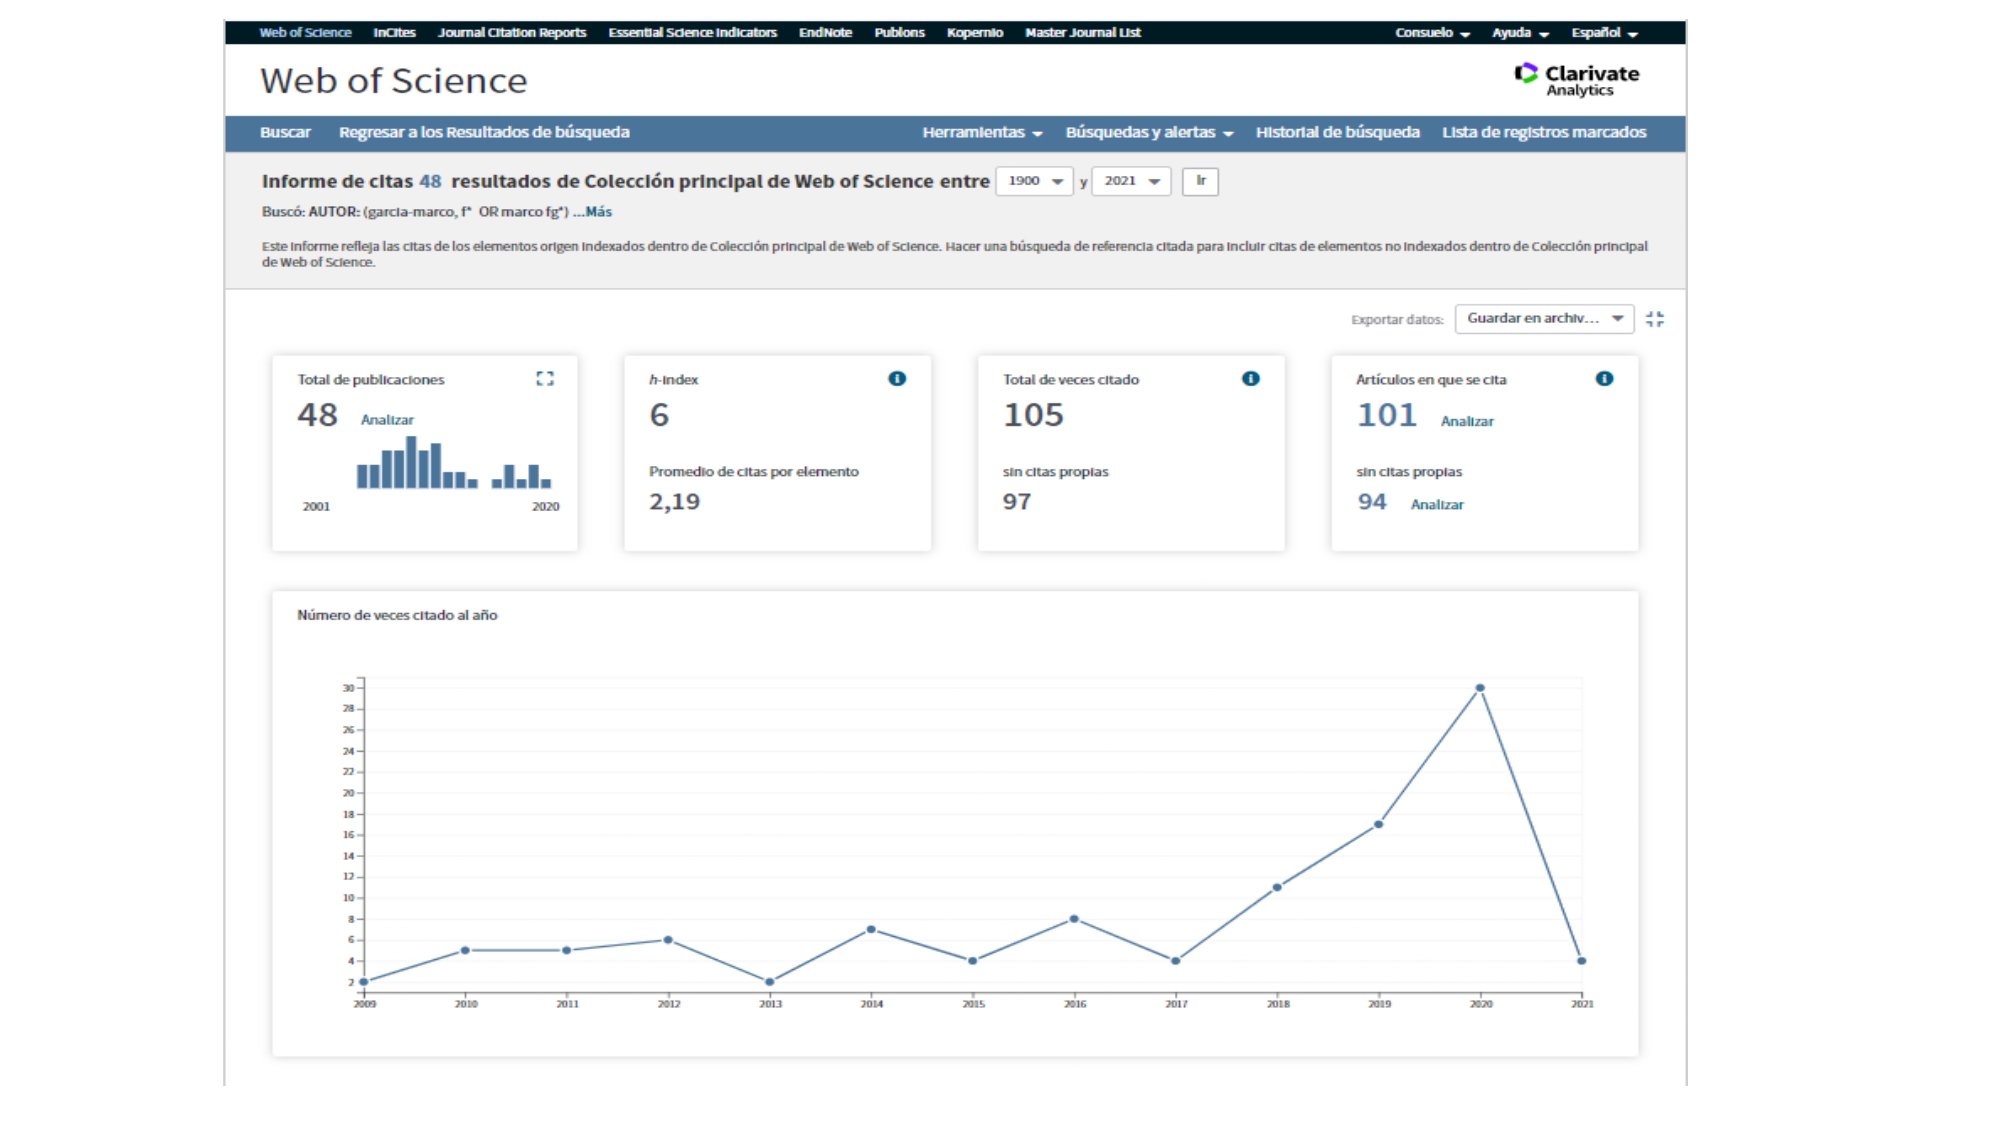This screenshot has height=1125, width=2000.
Task: Expand the Guardar en archivo export dropdown
Action: [1544, 319]
